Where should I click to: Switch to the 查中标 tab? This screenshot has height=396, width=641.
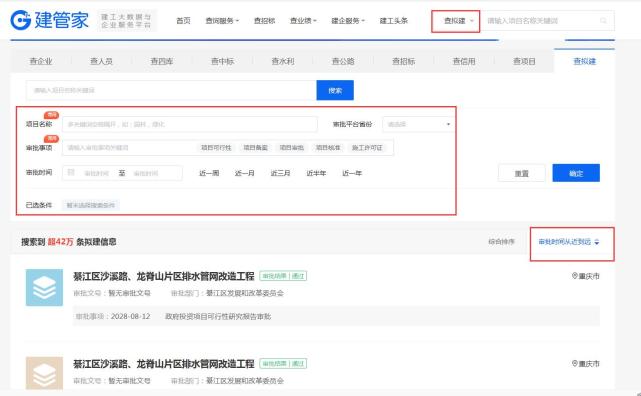[x=222, y=61]
